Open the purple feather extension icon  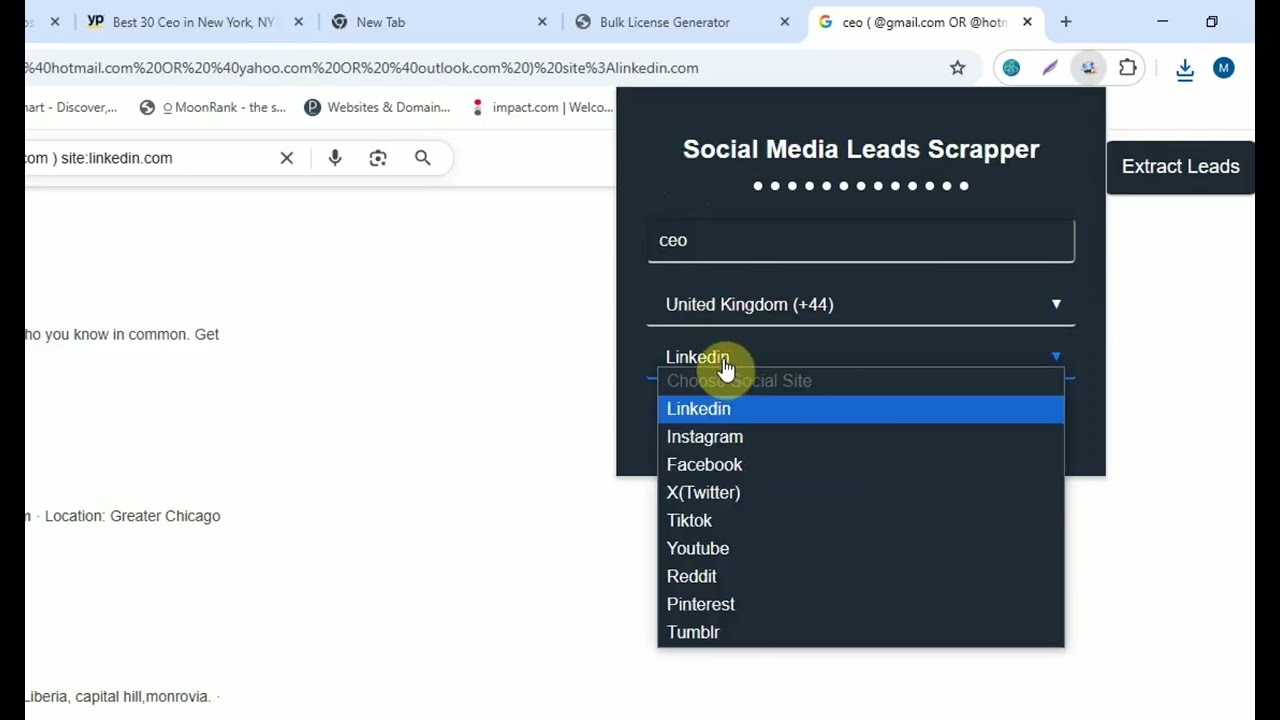pos(1049,68)
